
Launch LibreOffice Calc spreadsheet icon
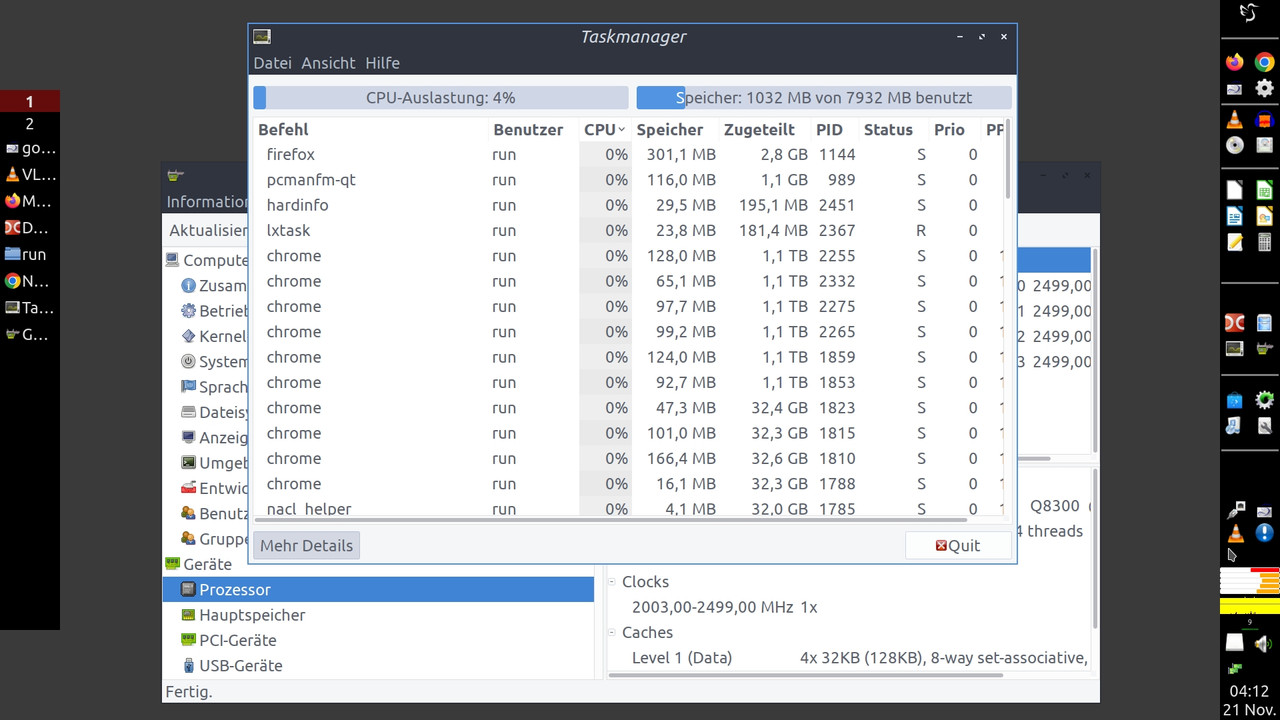point(1264,190)
